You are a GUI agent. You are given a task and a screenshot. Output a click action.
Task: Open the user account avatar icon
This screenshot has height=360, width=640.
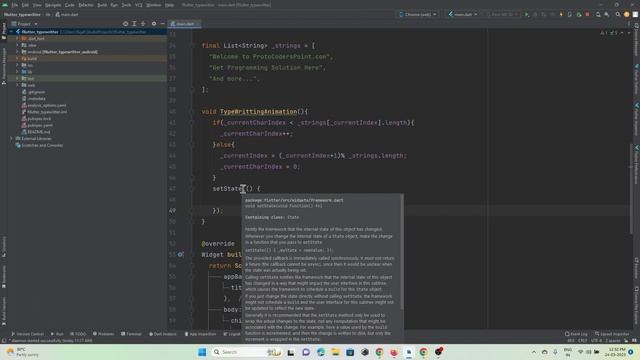point(627,14)
